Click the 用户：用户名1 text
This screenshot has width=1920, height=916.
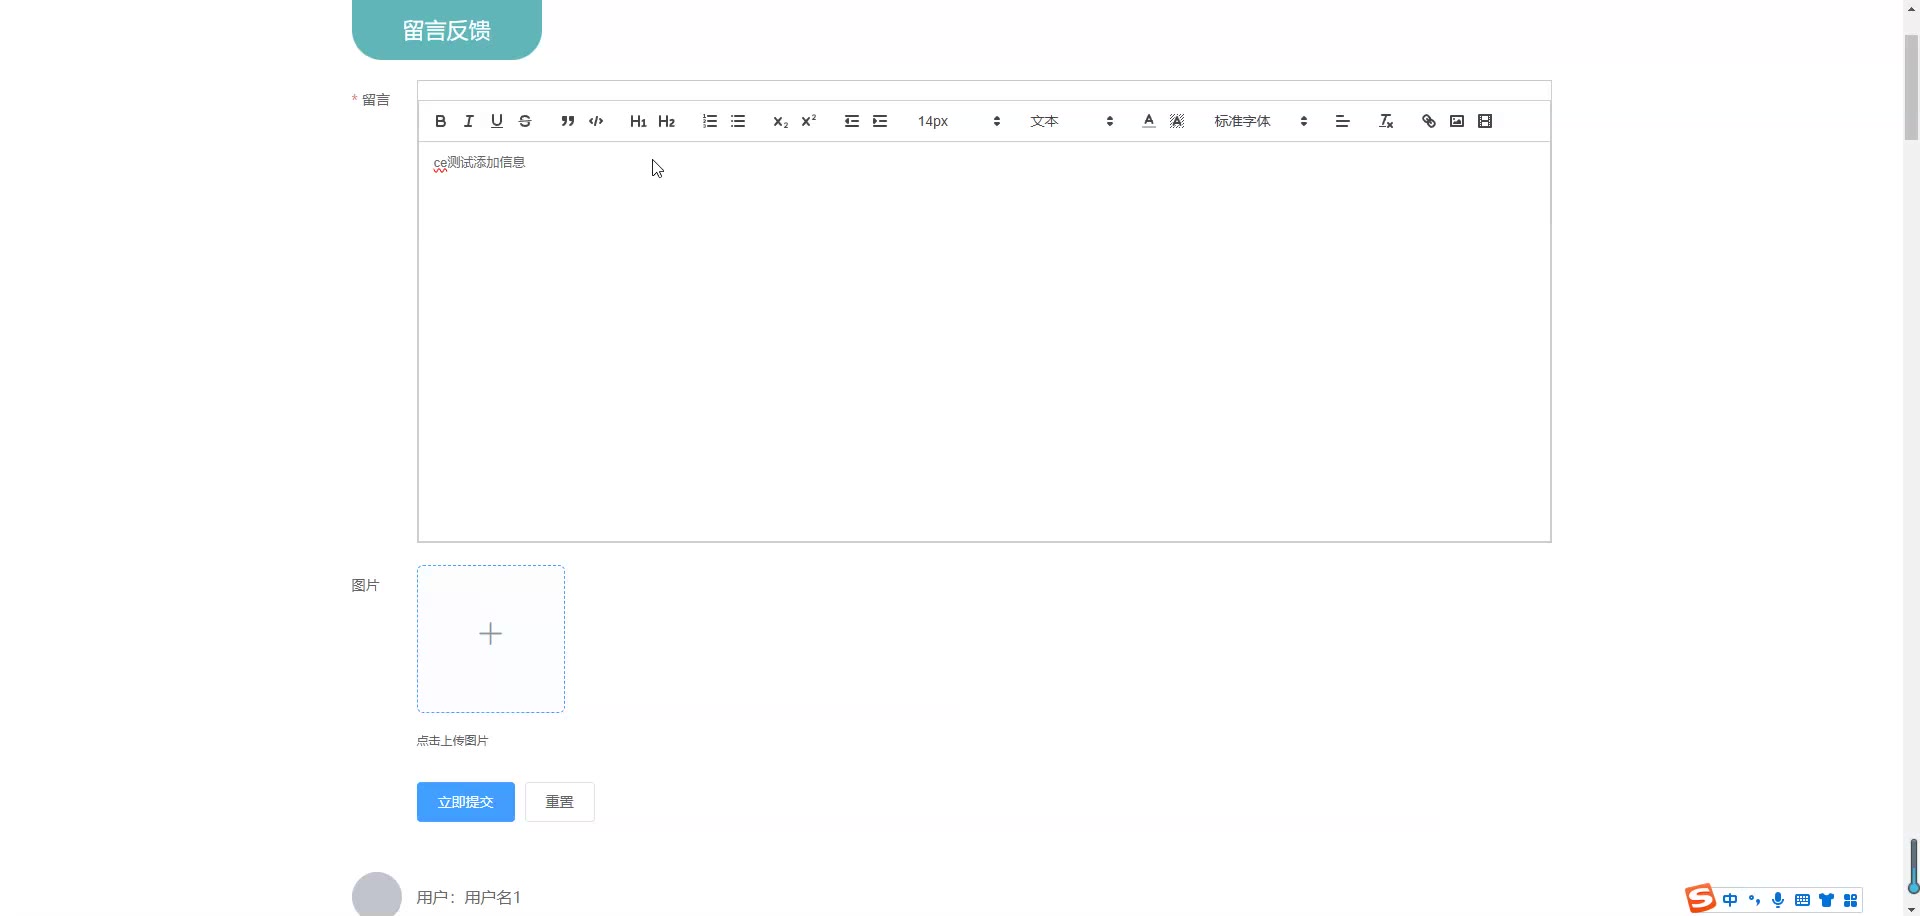(x=469, y=897)
